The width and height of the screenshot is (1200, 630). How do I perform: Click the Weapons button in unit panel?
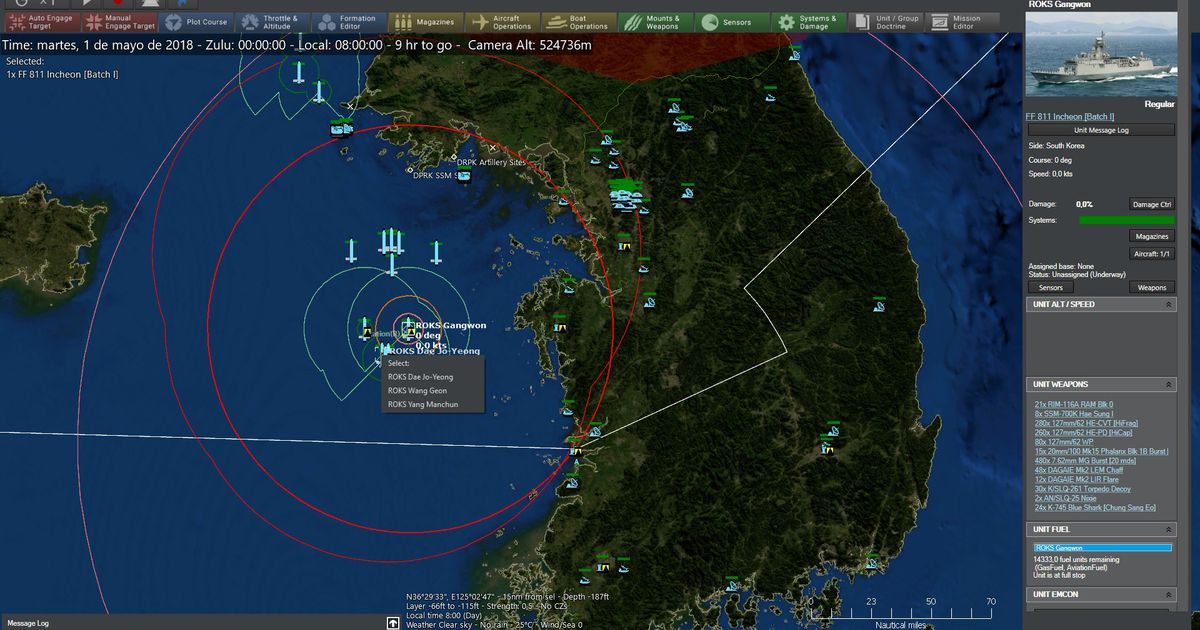tap(1151, 287)
